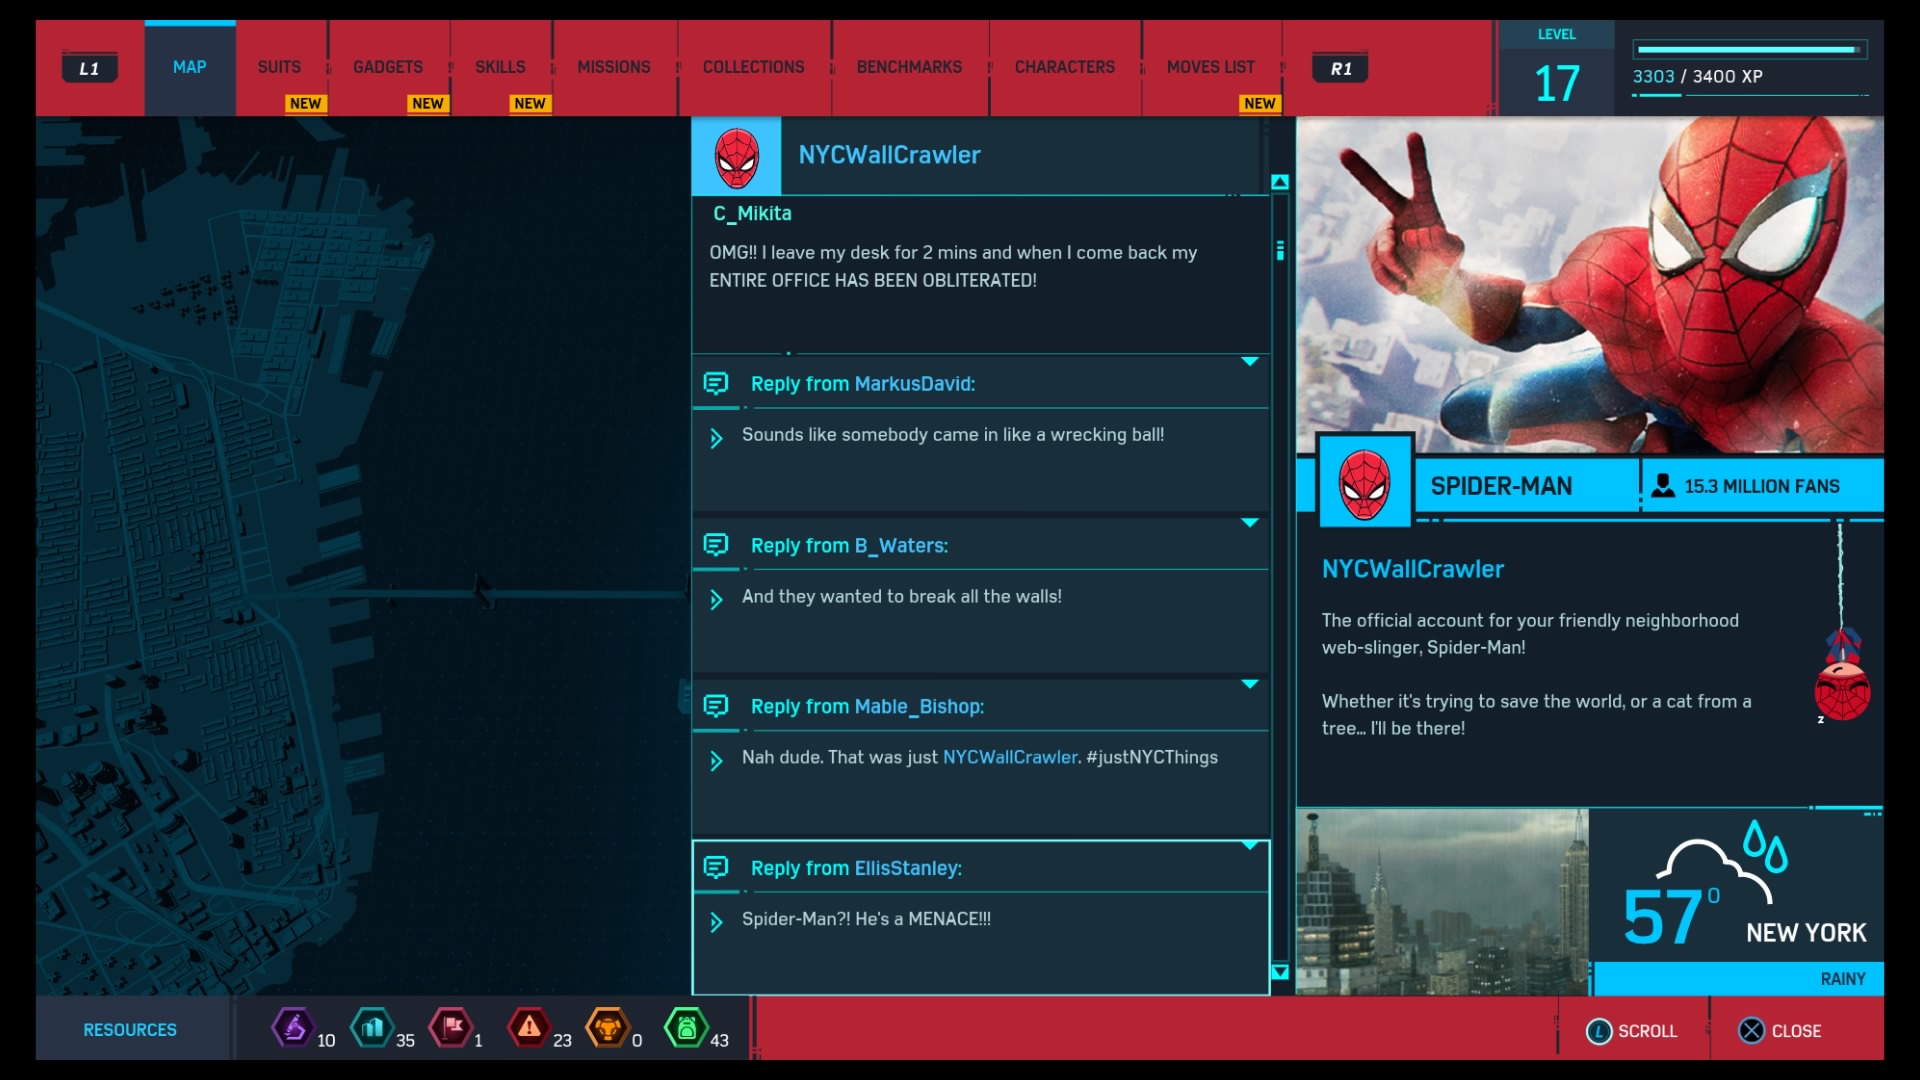The width and height of the screenshot is (1920, 1080).
Task: Open the SUITS tab
Action: [x=279, y=67]
